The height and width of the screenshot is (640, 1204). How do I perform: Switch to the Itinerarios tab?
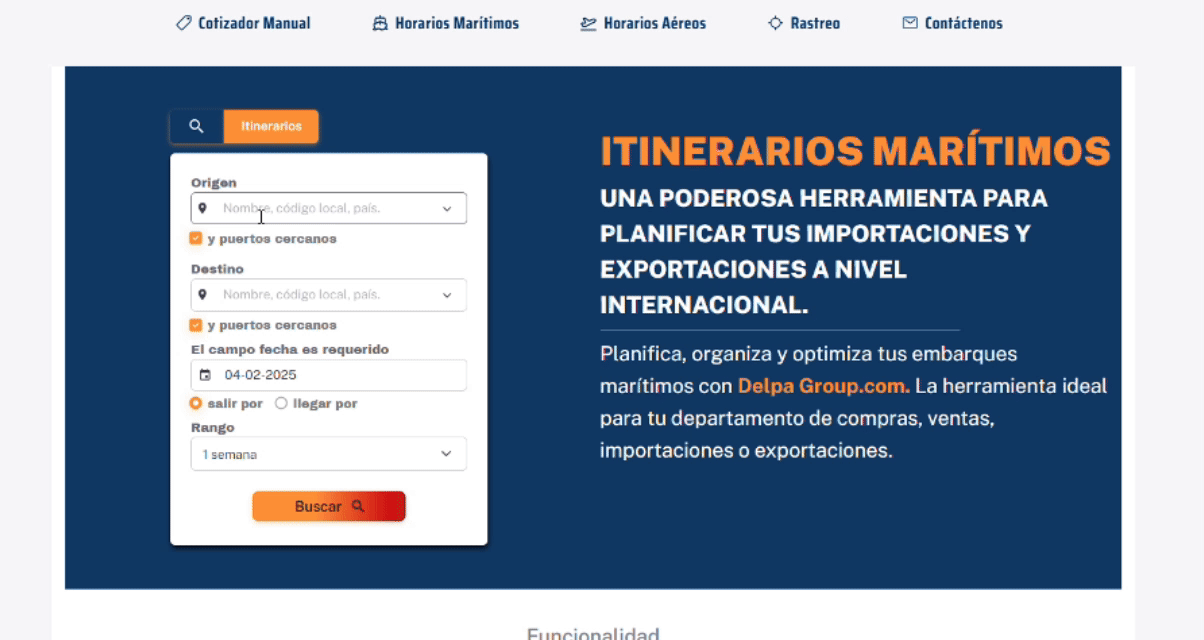[x=271, y=126]
